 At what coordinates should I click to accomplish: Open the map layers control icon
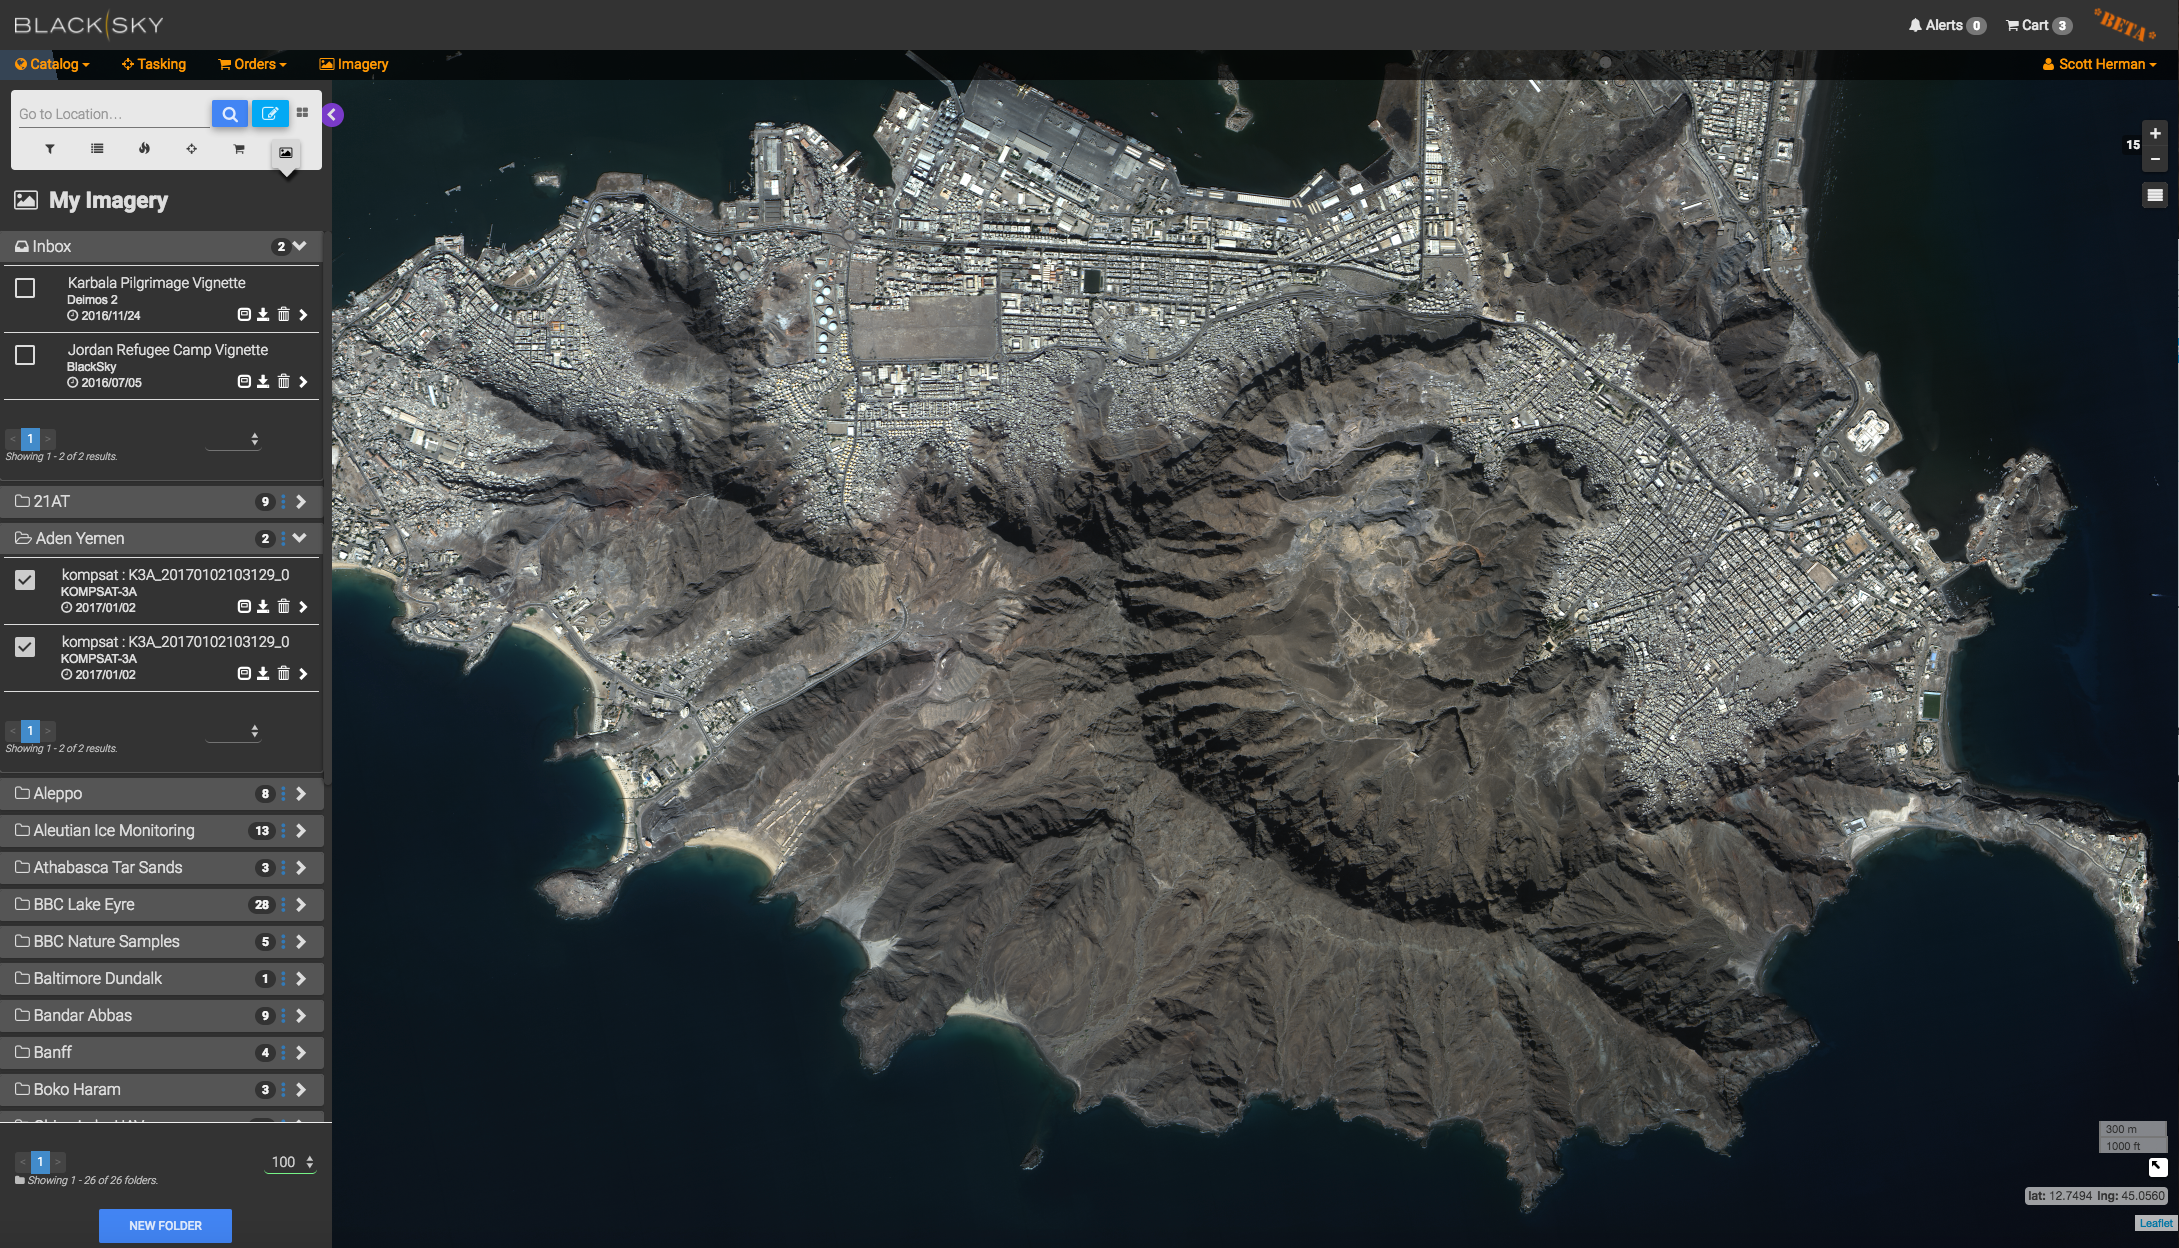coord(2154,195)
